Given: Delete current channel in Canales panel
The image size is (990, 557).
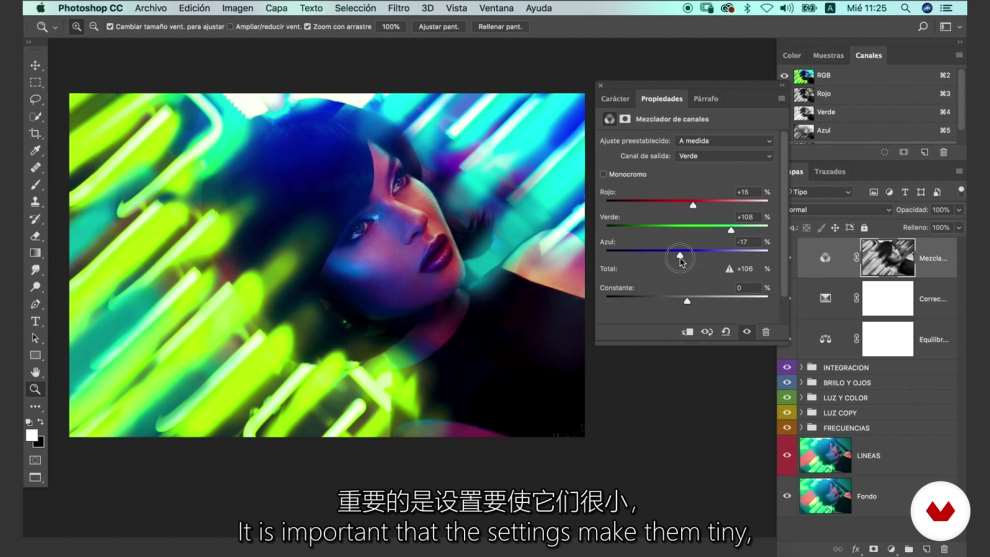Looking at the screenshot, I should (x=943, y=152).
